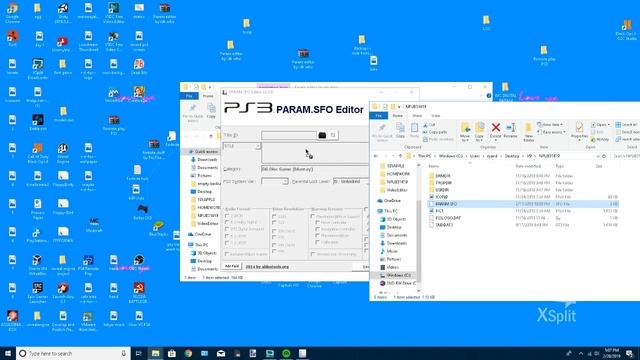640x360 pixels.
Task: Click the Add Field button
Action: [232, 266]
